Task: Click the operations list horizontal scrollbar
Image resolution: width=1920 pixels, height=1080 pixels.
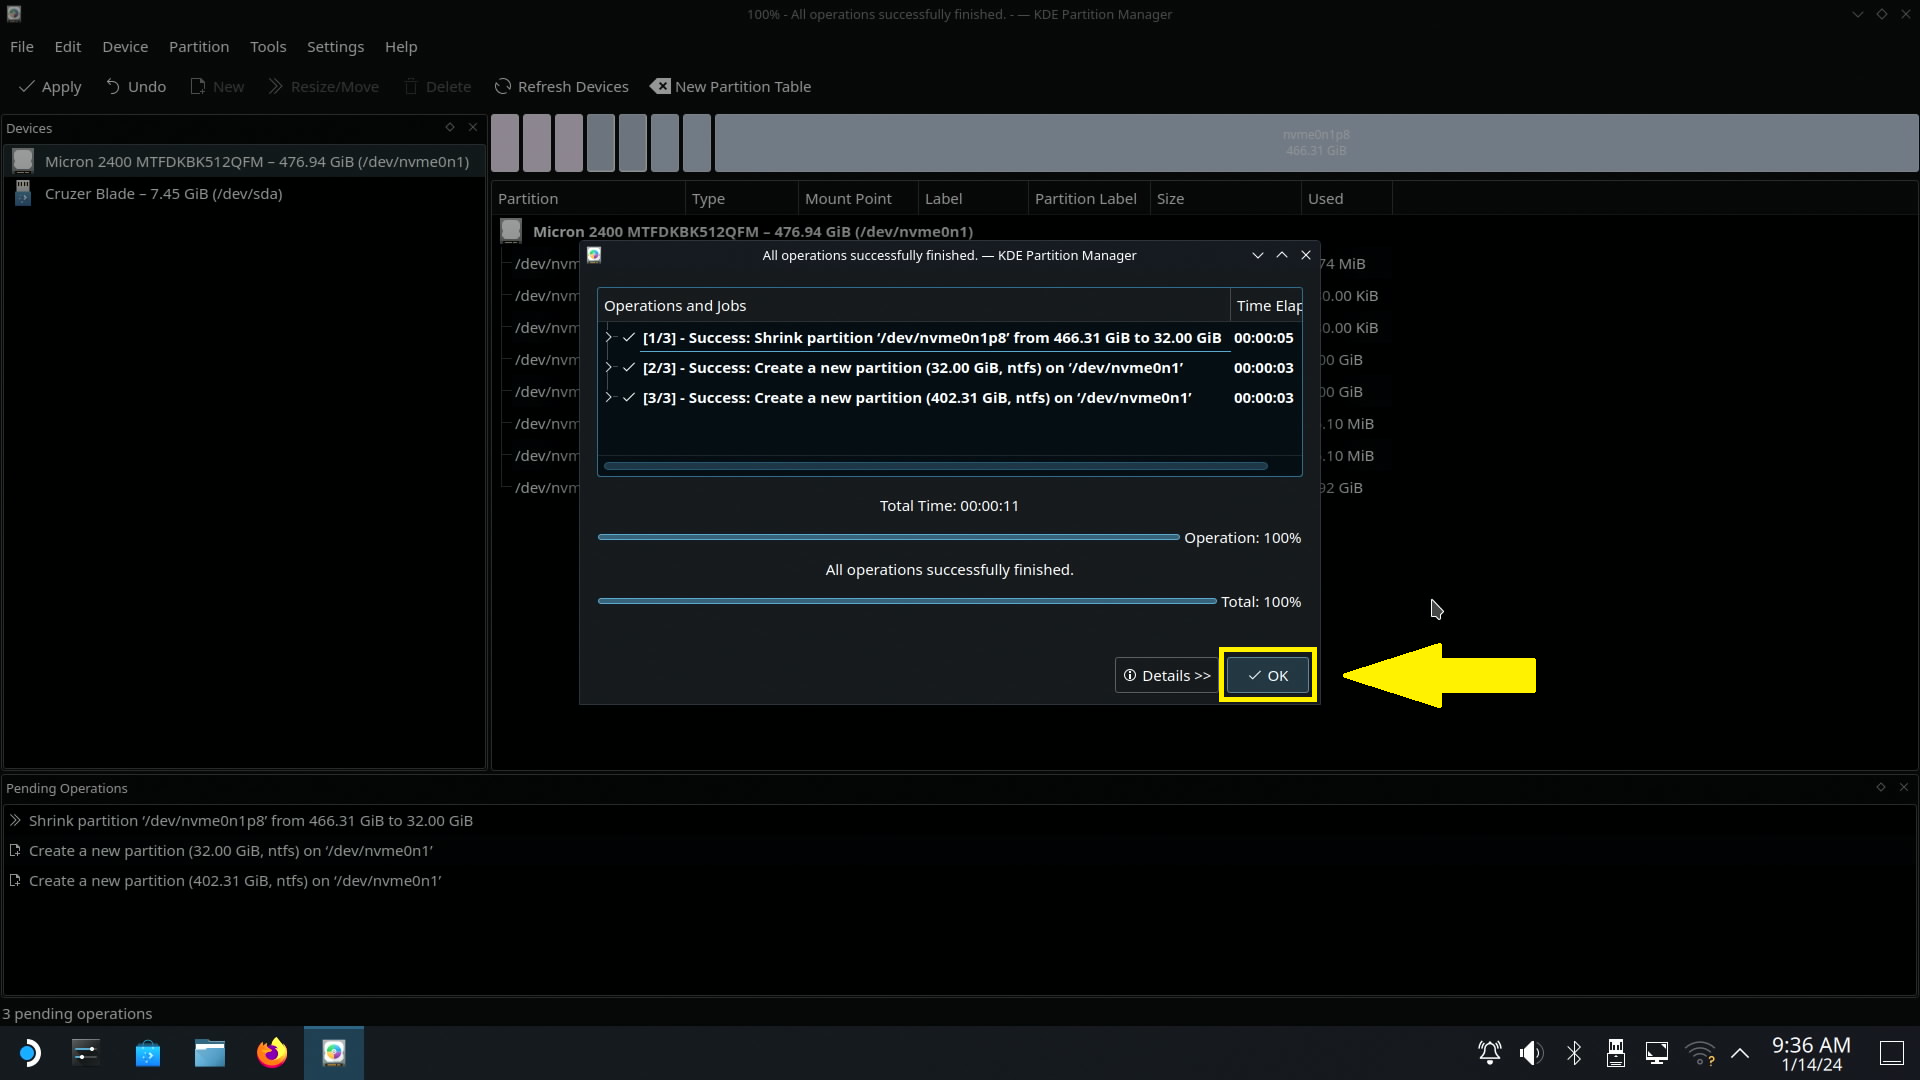Action: click(935, 466)
